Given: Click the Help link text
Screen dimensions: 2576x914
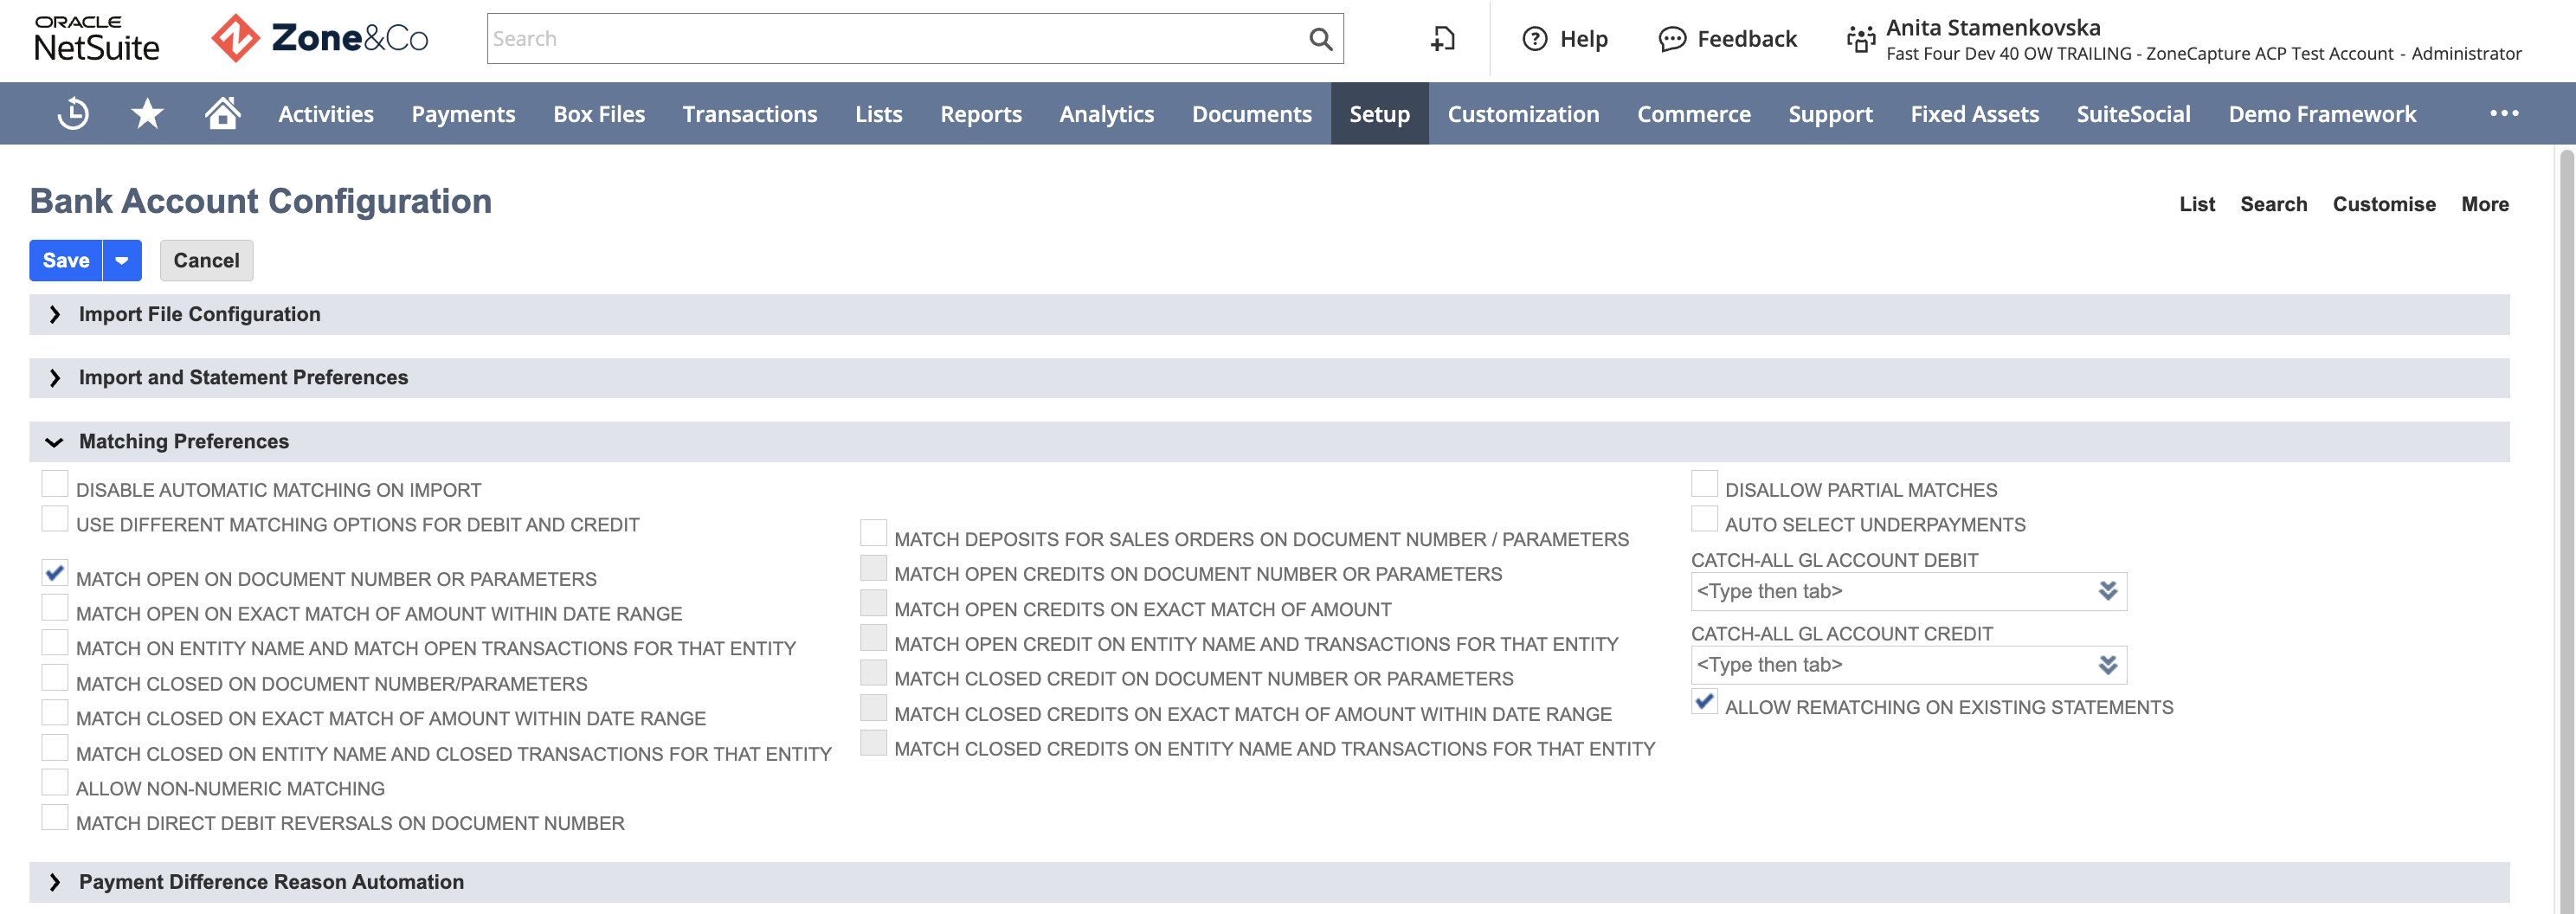Looking at the screenshot, I should [1584, 39].
